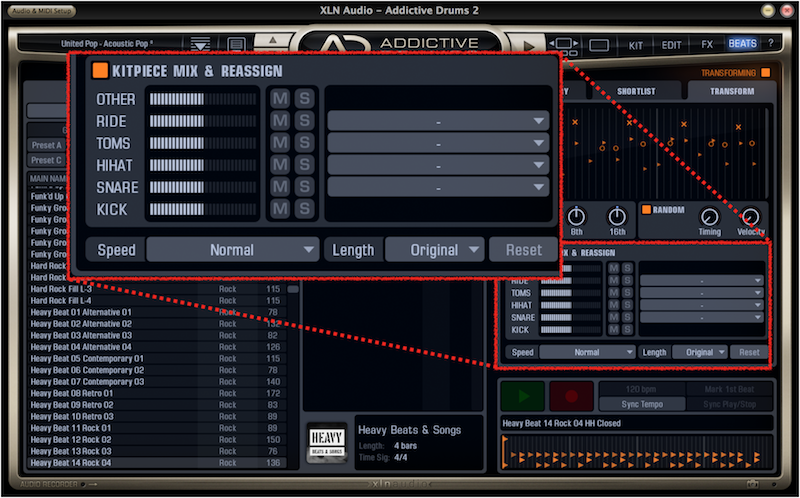Toggle Kitpiece Mix & Reassign orange box in inset
The width and height of the screenshot is (800, 498).
(100, 70)
